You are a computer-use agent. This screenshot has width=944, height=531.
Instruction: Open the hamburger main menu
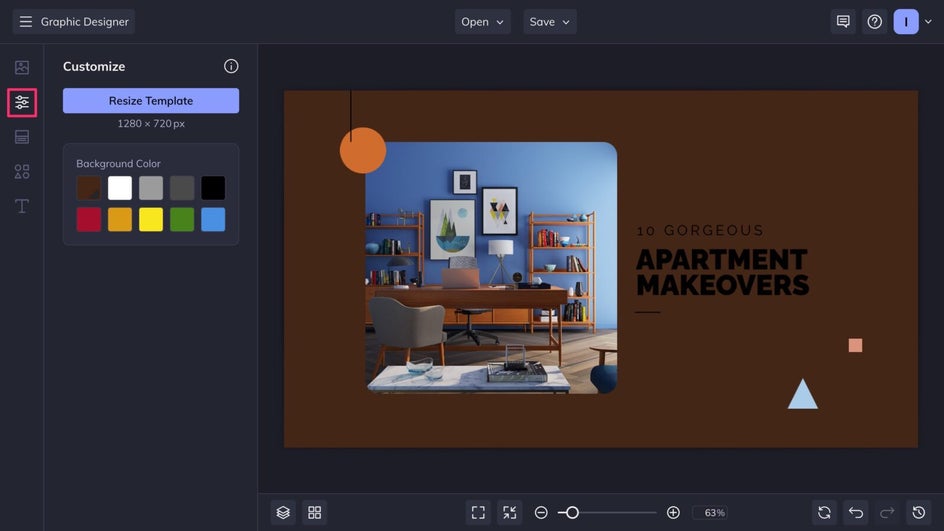tap(26, 22)
